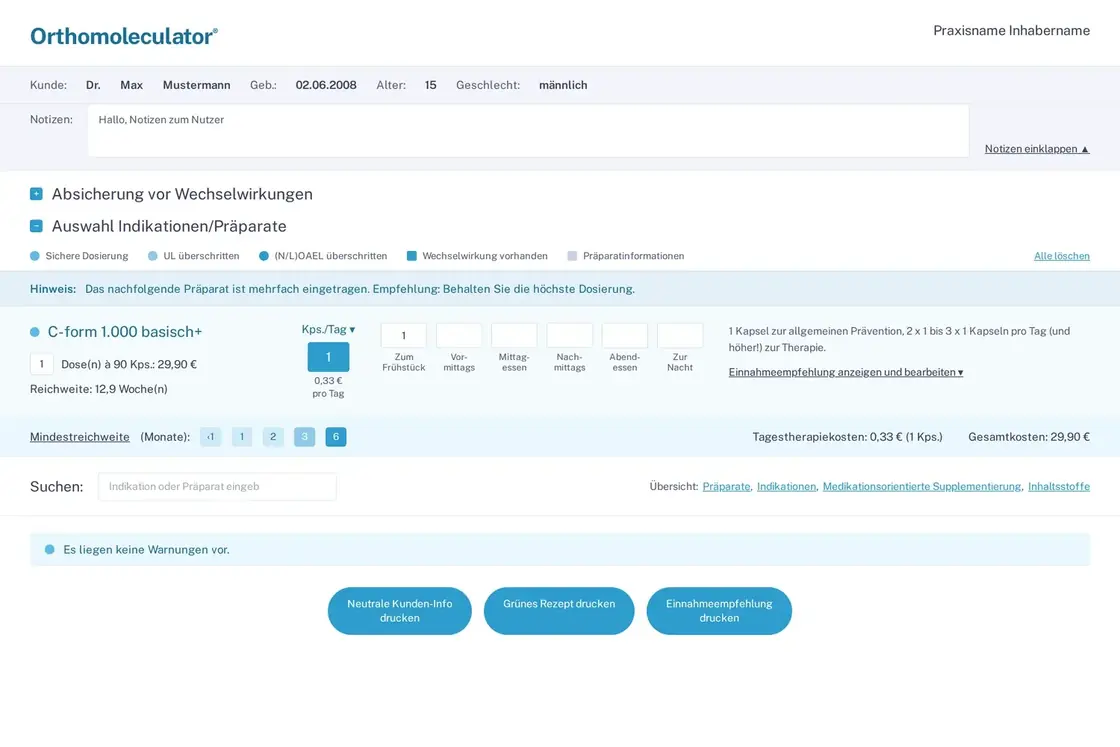The width and height of the screenshot is (1120, 747).
Task: Click the (N/L)OAEL überschritten legend dot
Action: click(264, 256)
